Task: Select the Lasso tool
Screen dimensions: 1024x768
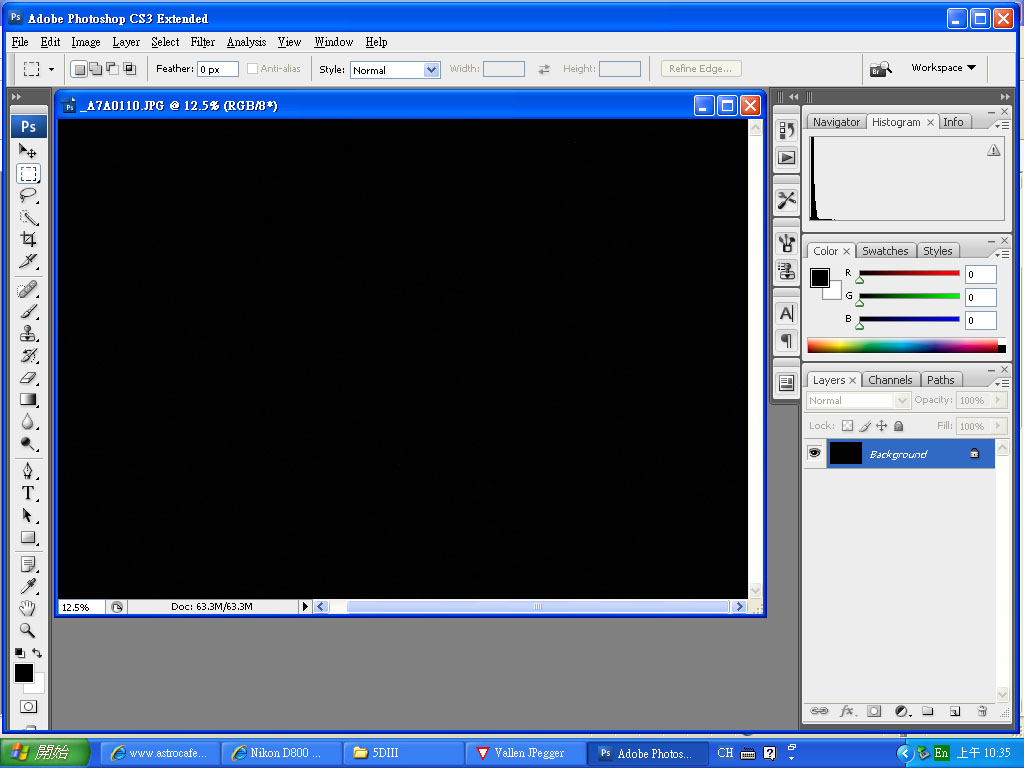Action: pos(28,196)
